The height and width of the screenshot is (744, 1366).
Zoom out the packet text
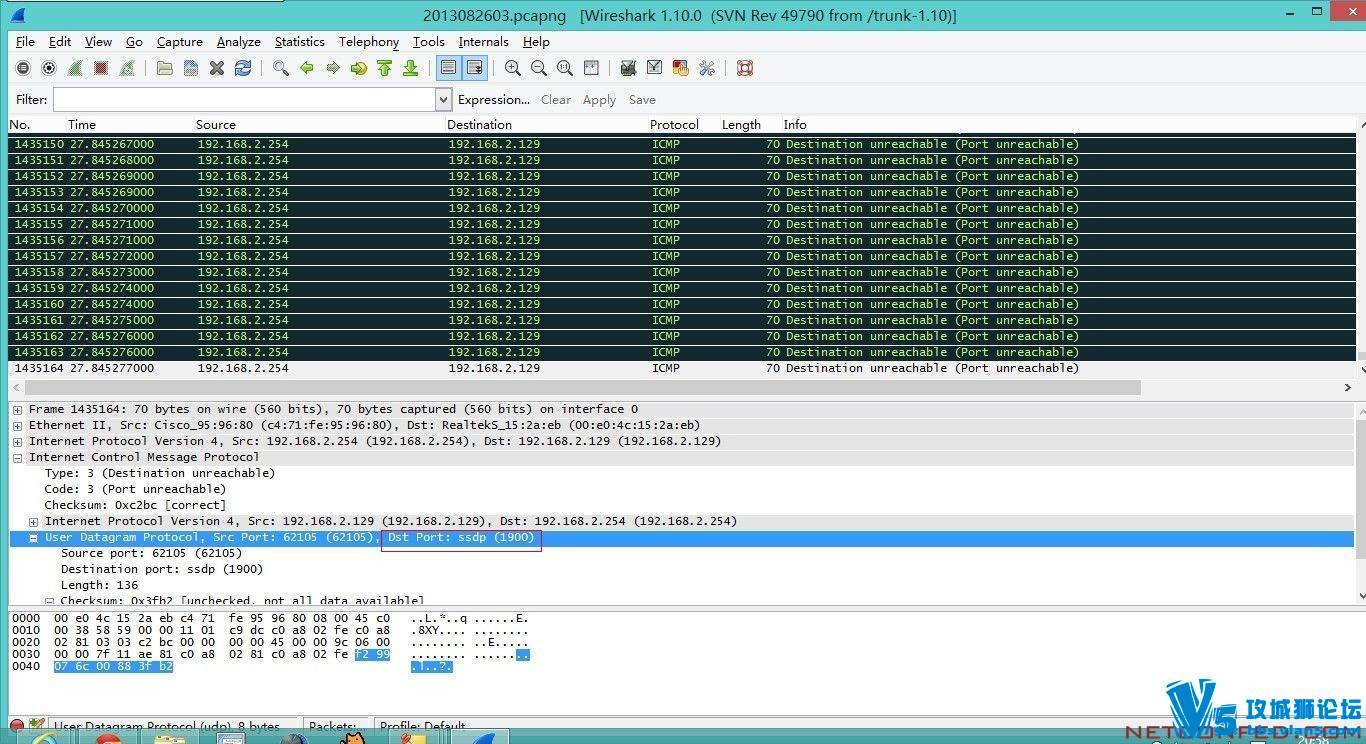(539, 68)
